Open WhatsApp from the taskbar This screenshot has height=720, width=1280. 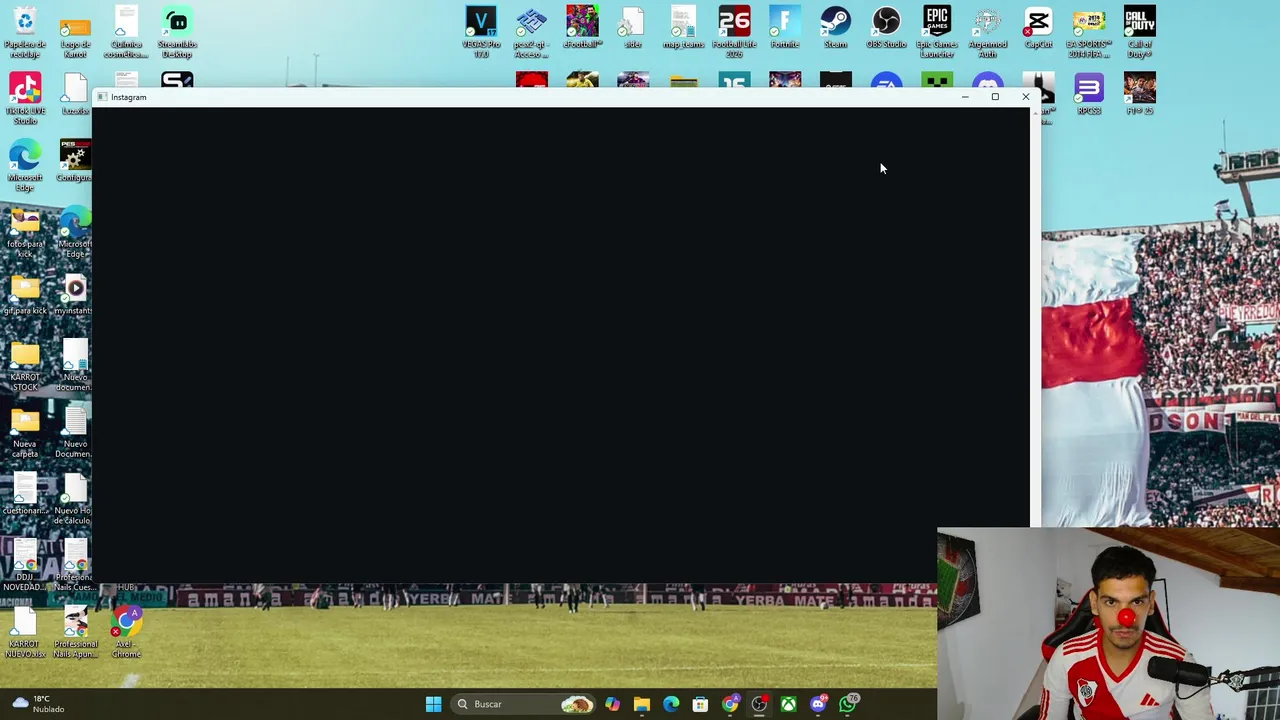pos(848,704)
